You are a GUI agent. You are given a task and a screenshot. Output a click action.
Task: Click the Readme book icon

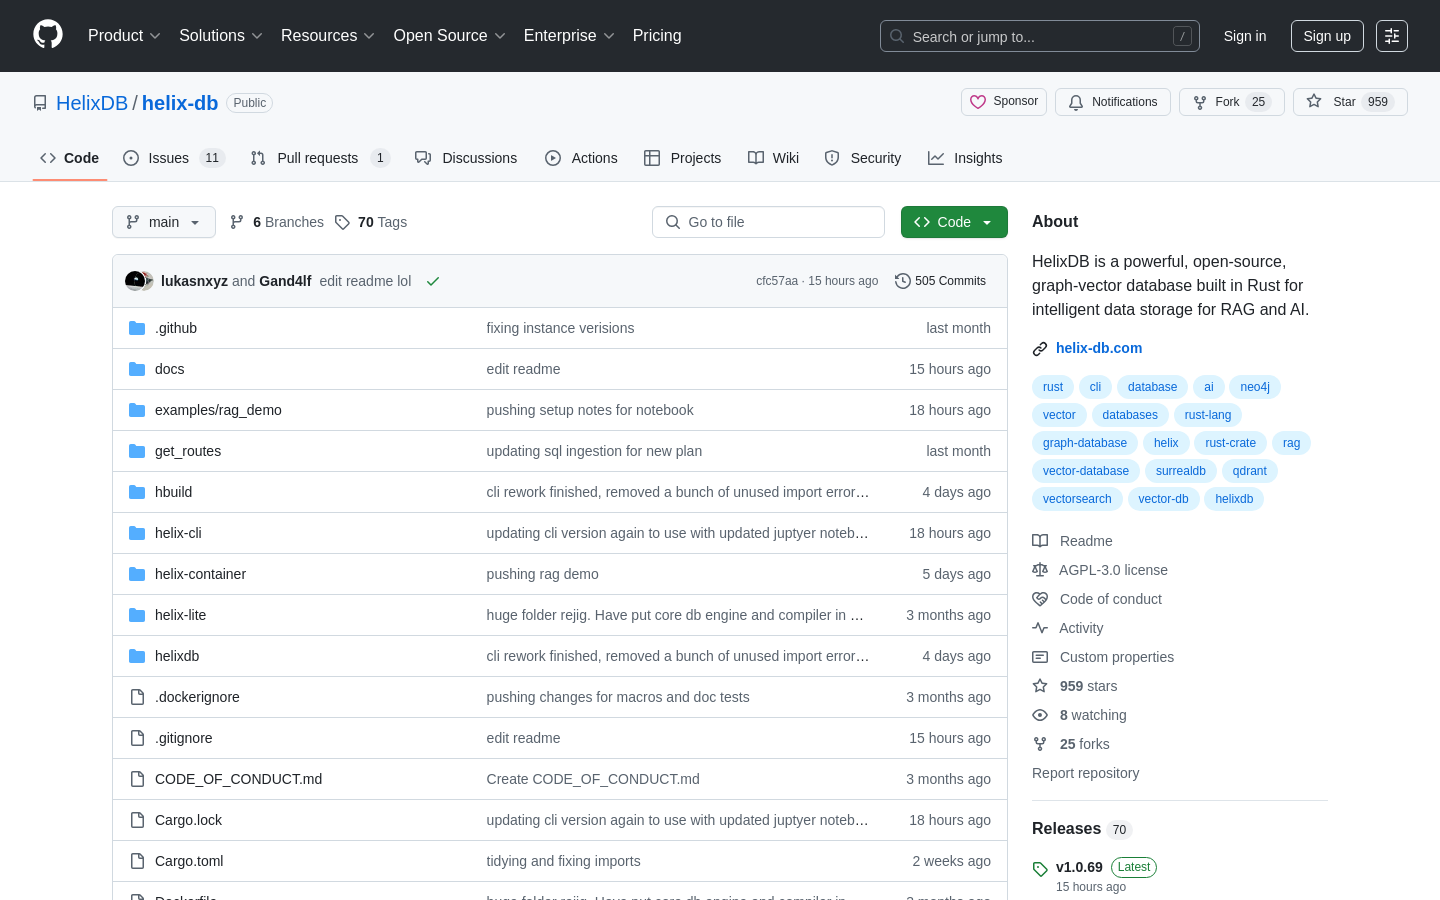tap(1040, 541)
